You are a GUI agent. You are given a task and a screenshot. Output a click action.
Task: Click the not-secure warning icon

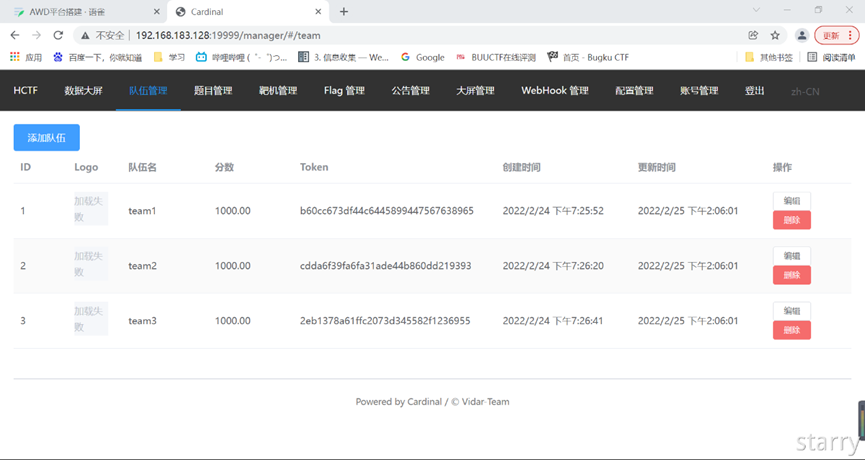click(x=85, y=35)
